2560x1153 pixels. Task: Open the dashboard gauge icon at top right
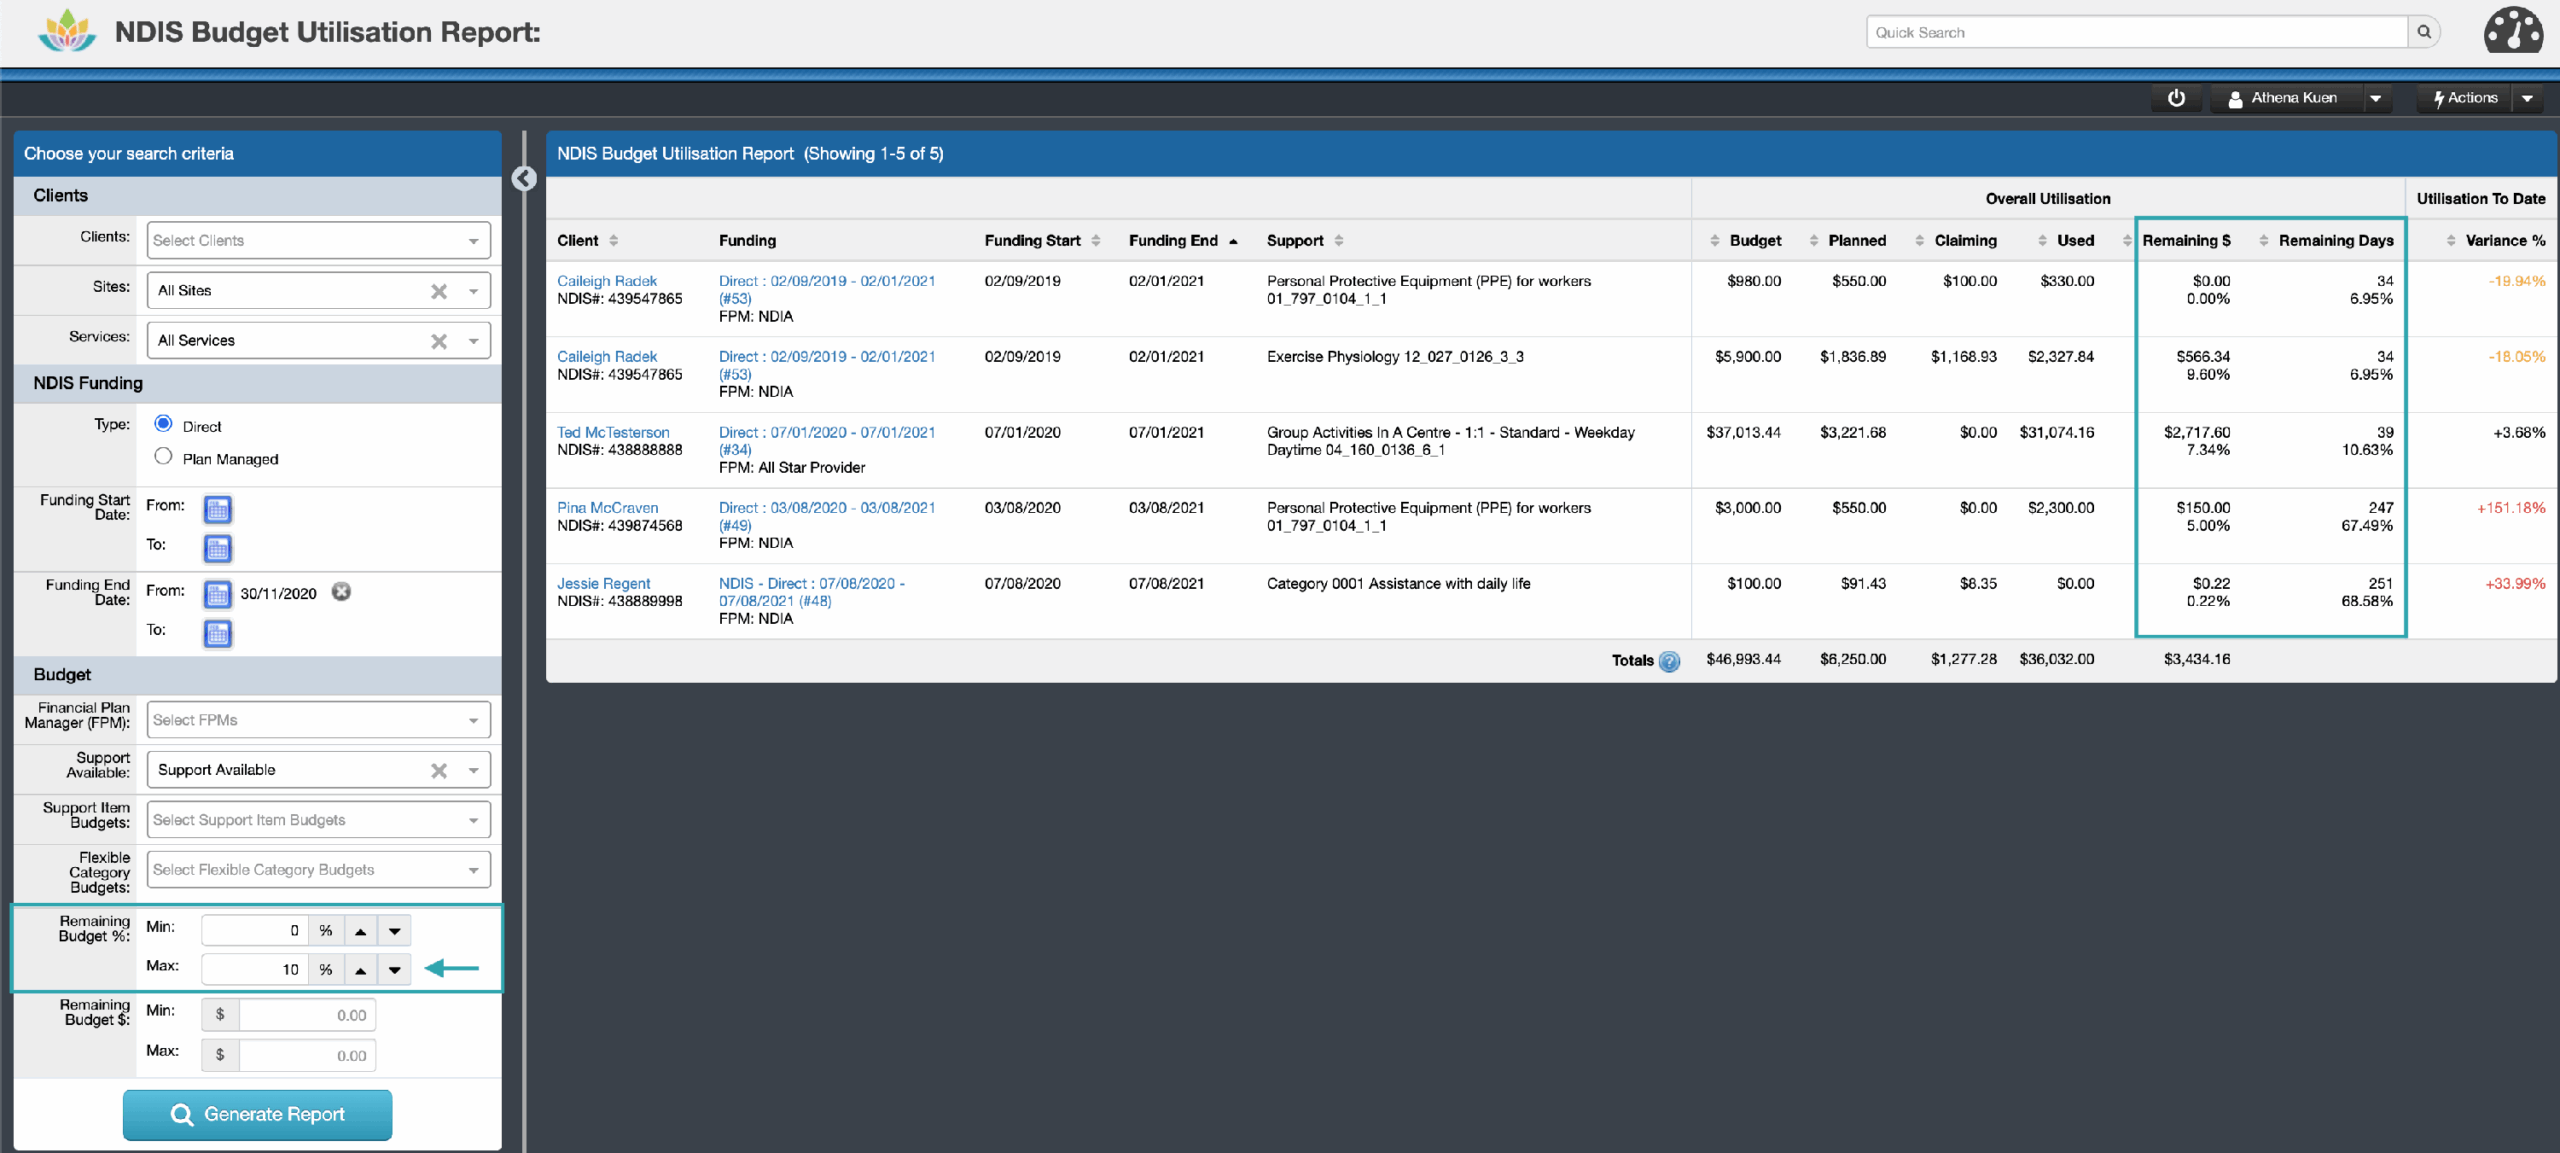[2512, 31]
